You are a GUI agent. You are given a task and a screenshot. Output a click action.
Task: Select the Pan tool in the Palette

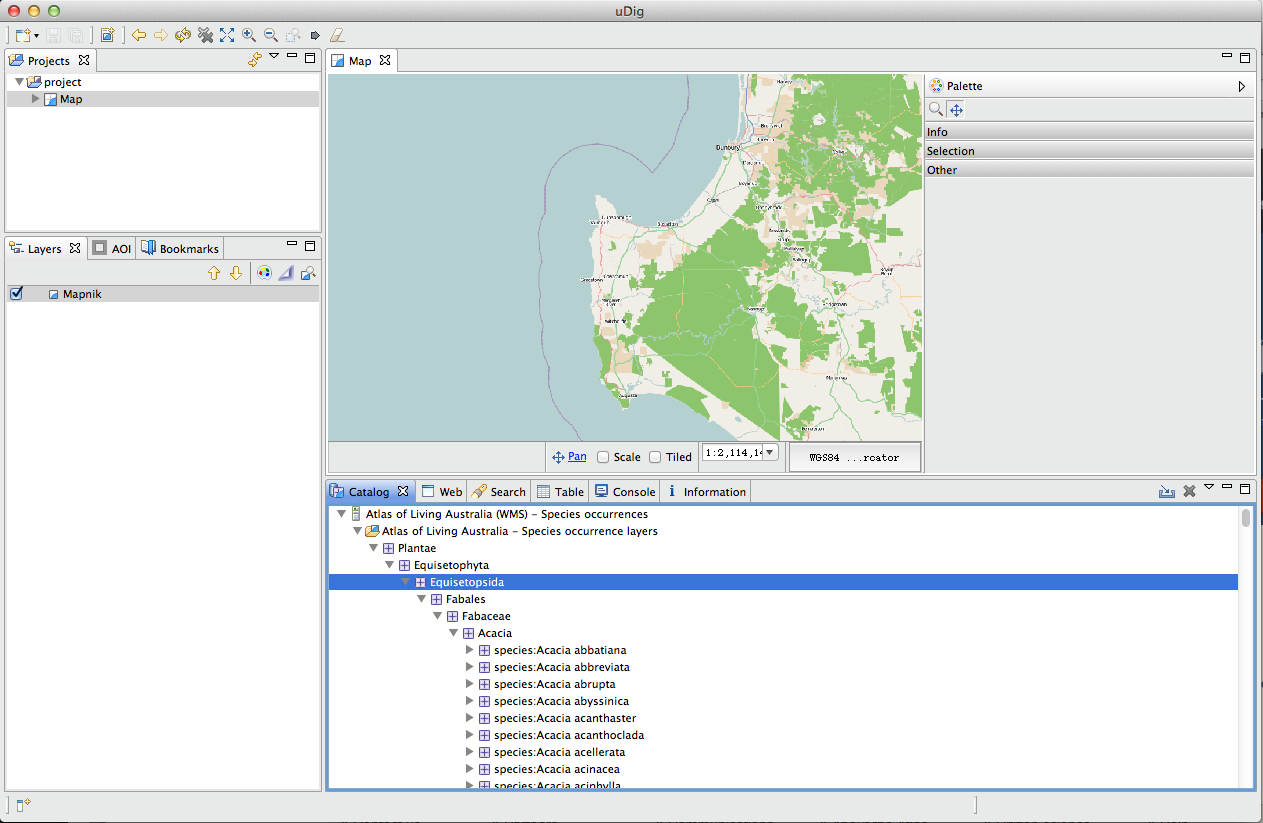(x=955, y=110)
